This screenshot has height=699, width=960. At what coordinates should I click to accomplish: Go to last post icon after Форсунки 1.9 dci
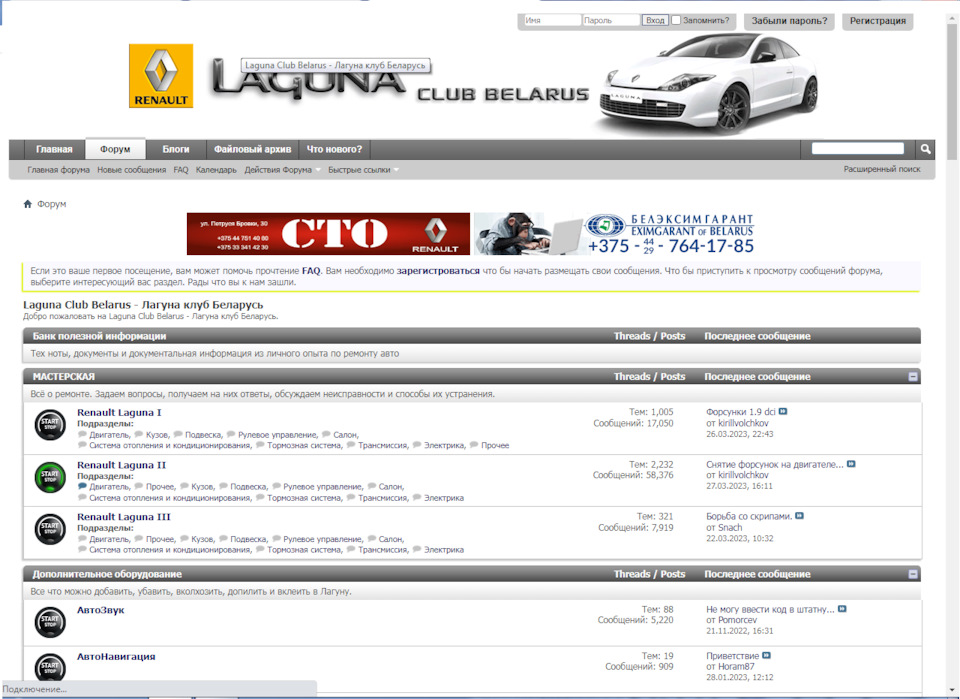coord(783,412)
